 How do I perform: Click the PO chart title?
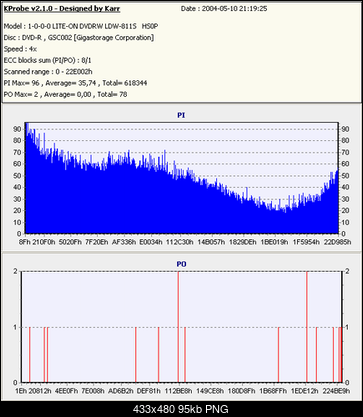181,264
